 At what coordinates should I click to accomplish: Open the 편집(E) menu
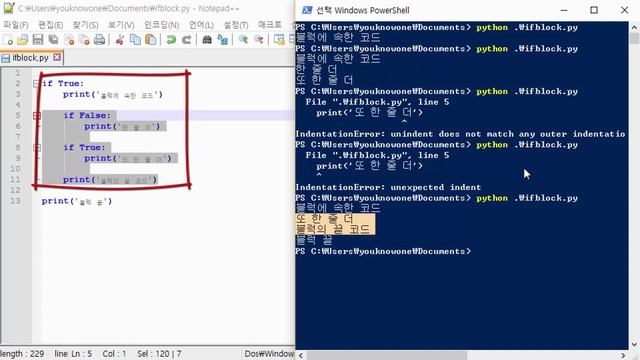(51, 25)
